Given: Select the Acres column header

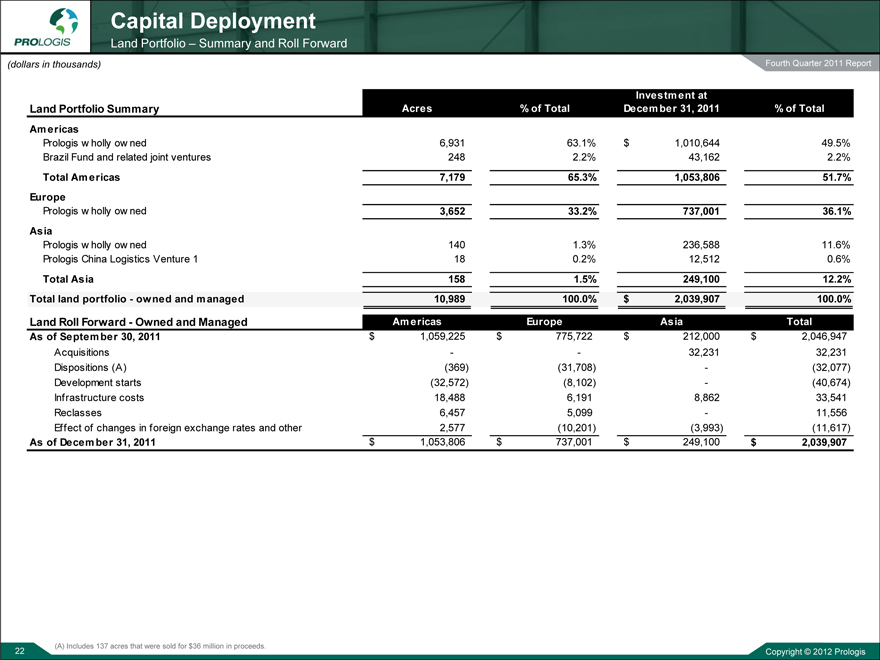Looking at the screenshot, I should 416,108.
